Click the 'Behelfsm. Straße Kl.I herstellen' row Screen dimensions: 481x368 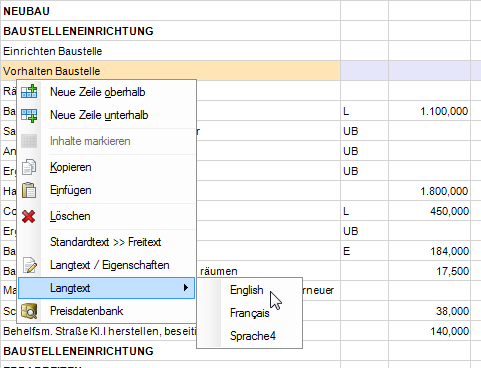[x=99, y=331]
